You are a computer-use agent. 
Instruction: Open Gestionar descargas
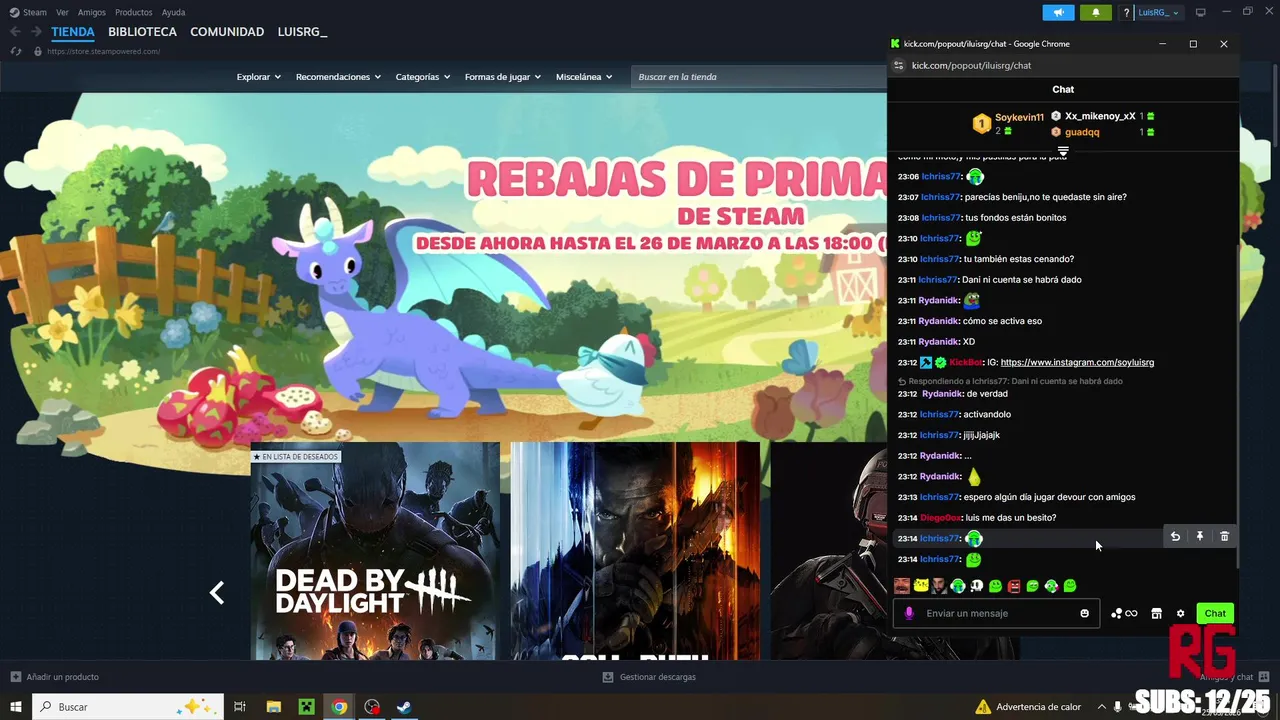point(649,677)
